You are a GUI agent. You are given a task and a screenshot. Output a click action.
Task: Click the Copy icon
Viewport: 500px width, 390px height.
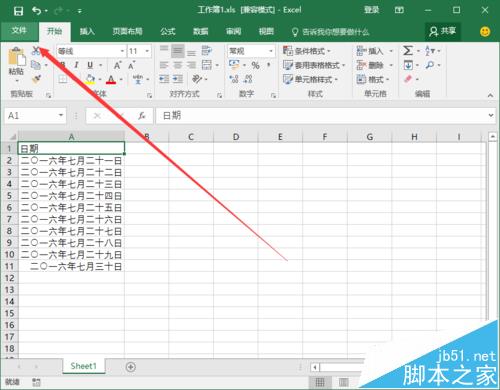(36, 65)
